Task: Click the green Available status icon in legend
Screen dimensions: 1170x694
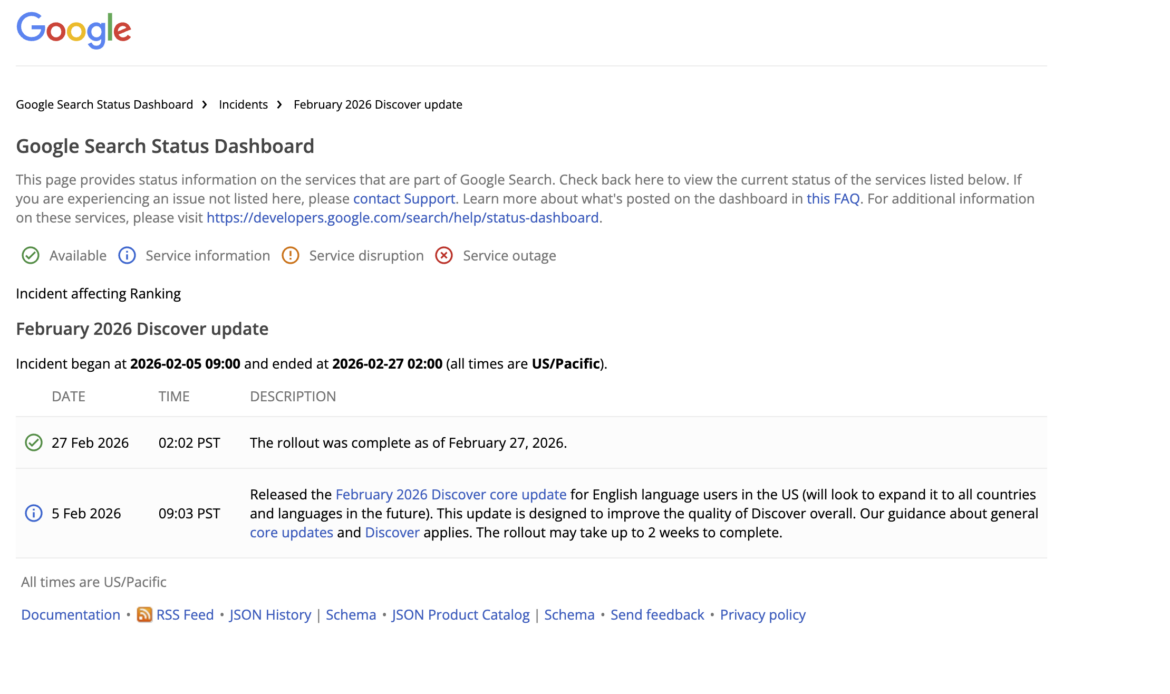Action: coord(31,256)
